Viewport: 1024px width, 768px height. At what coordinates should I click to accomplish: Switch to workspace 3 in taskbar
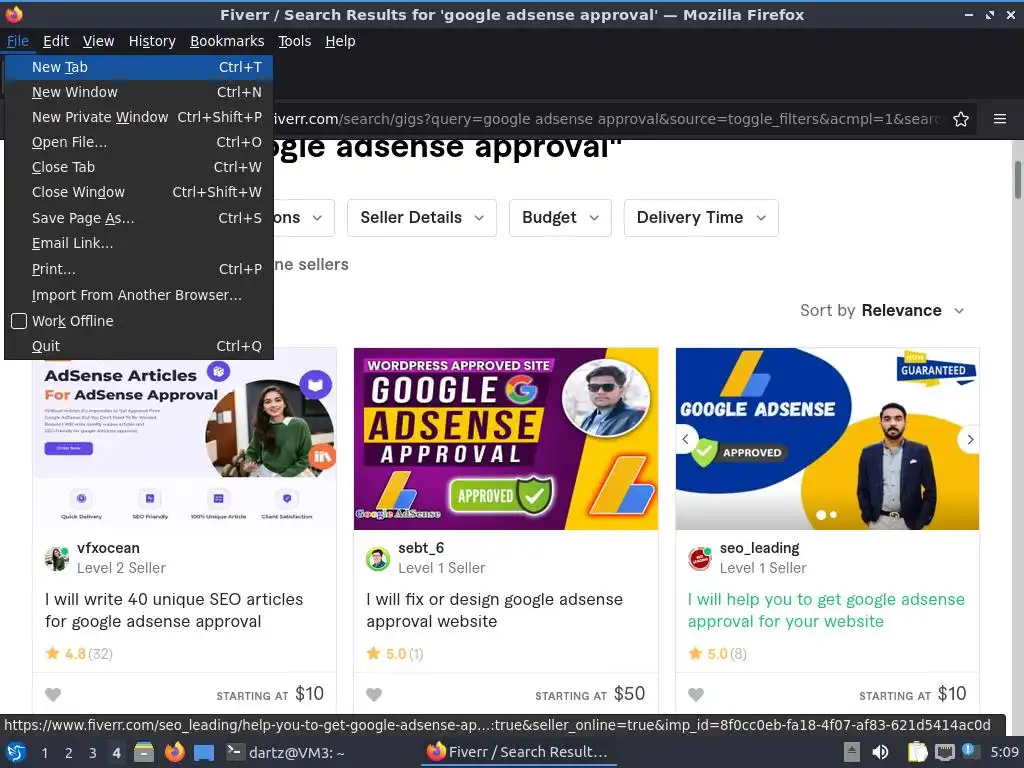[93, 753]
